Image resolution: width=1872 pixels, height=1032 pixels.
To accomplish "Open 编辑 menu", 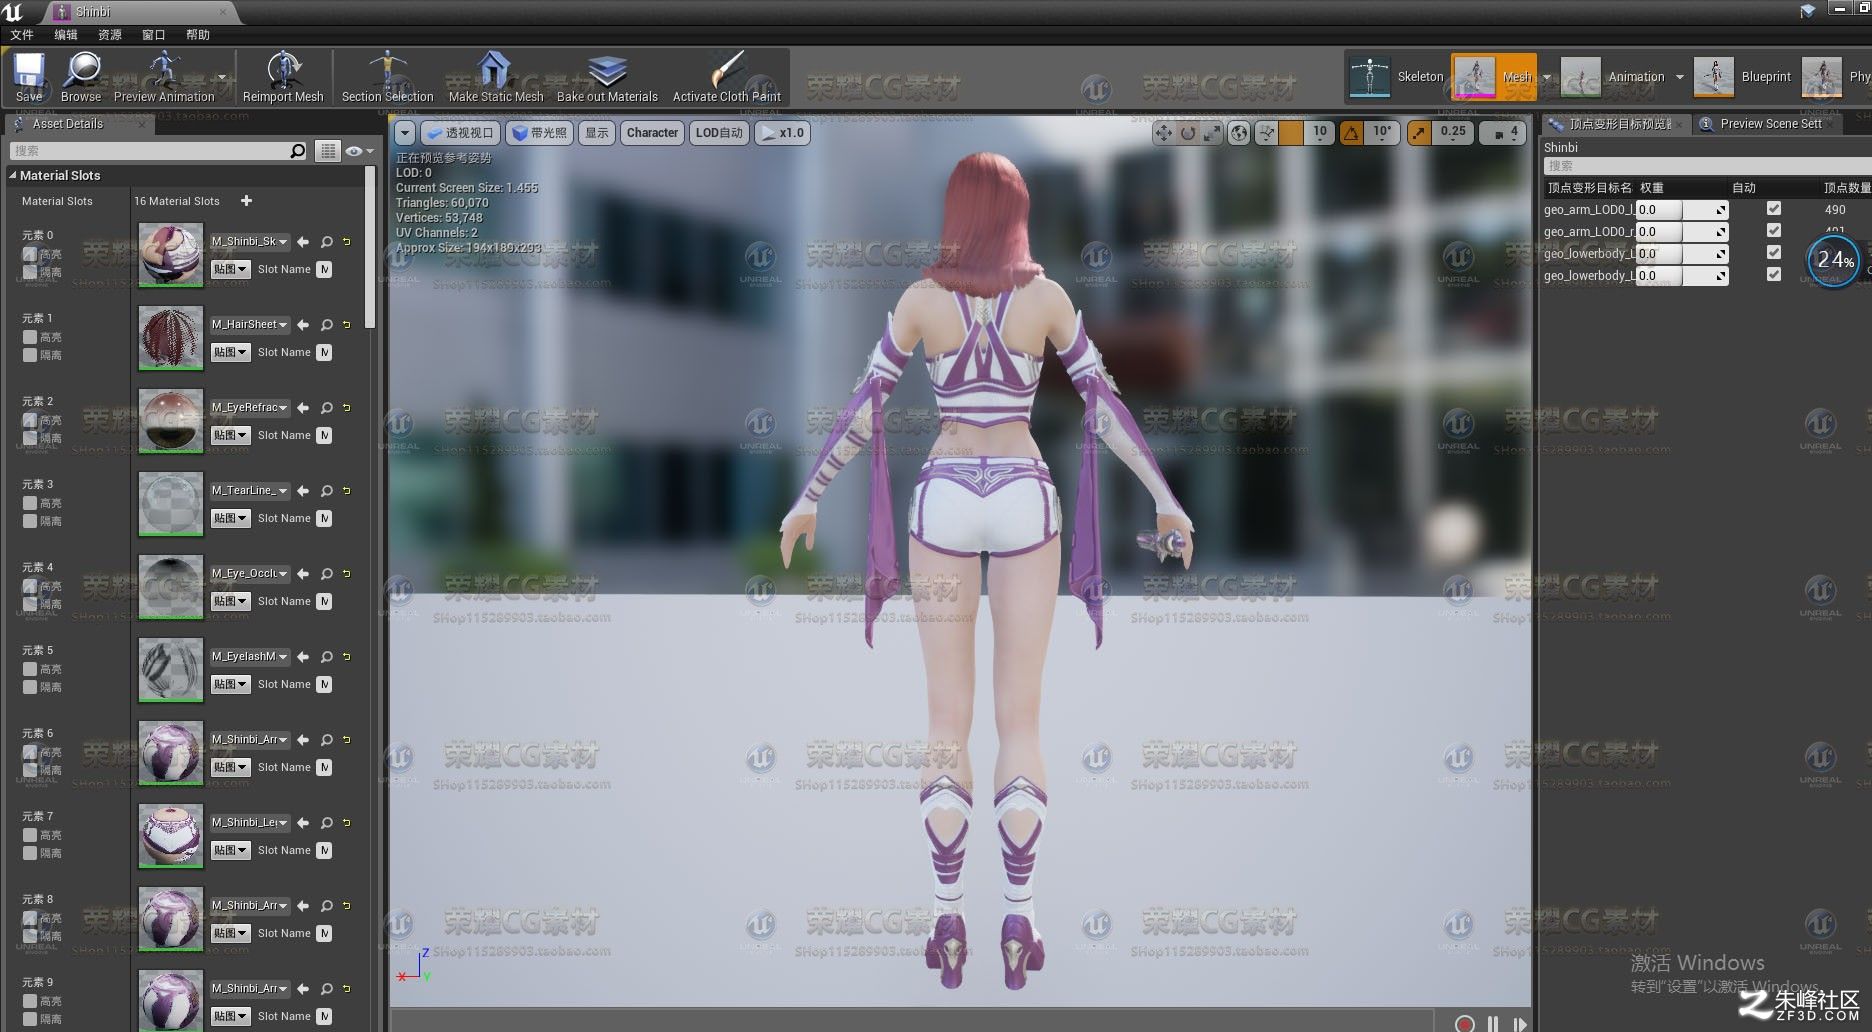I will (x=66, y=35).
